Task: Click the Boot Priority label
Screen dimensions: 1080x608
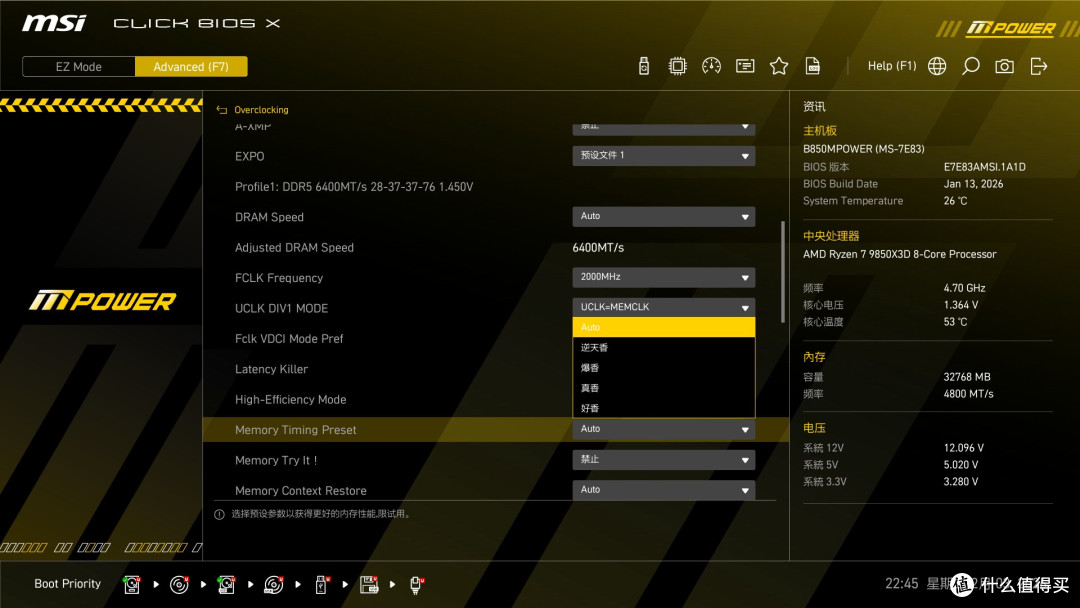Action: (68, 584)
